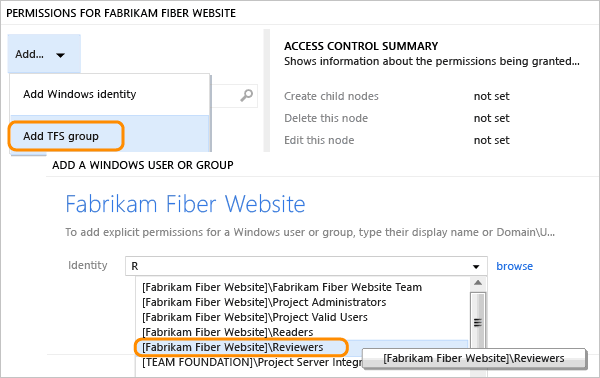Select Project Administrators group entry
The image size is (600, 378).
coord(264,302)
